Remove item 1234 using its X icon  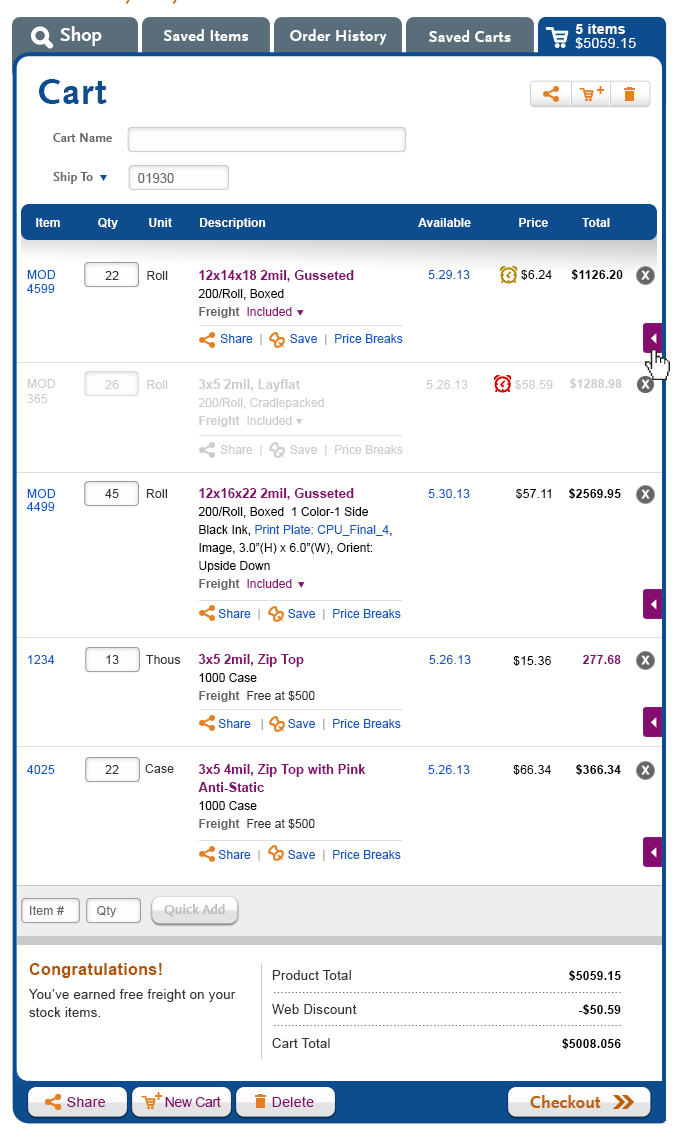click(645, 660)
